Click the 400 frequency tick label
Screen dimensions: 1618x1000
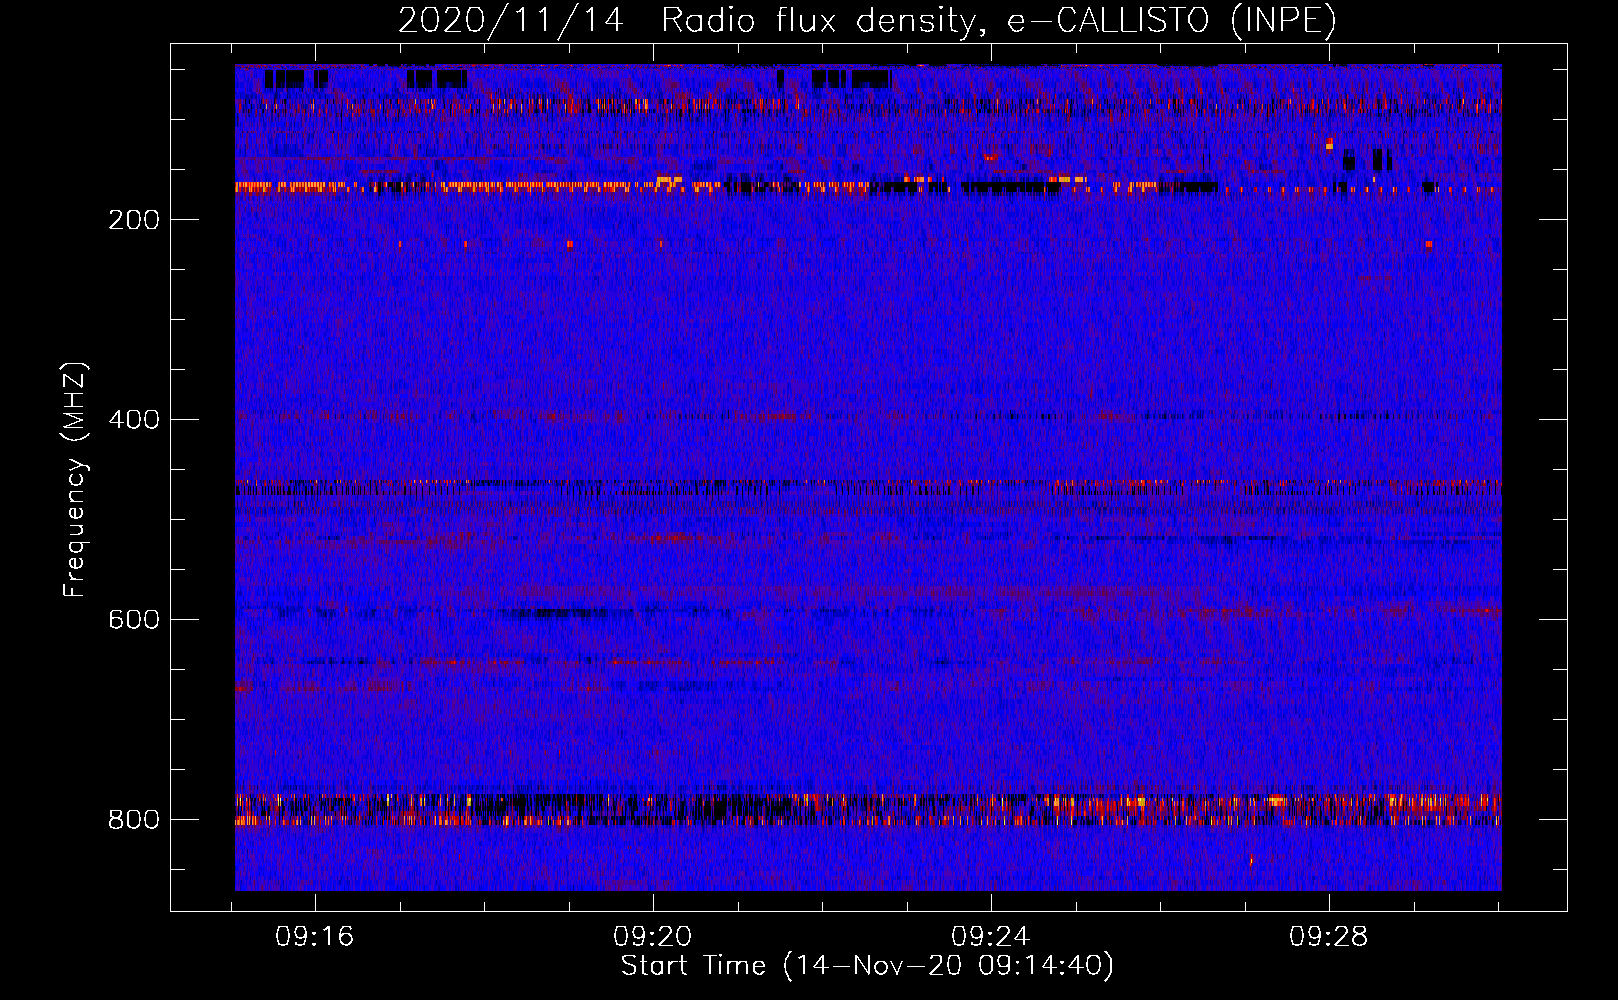click(134, 420)
